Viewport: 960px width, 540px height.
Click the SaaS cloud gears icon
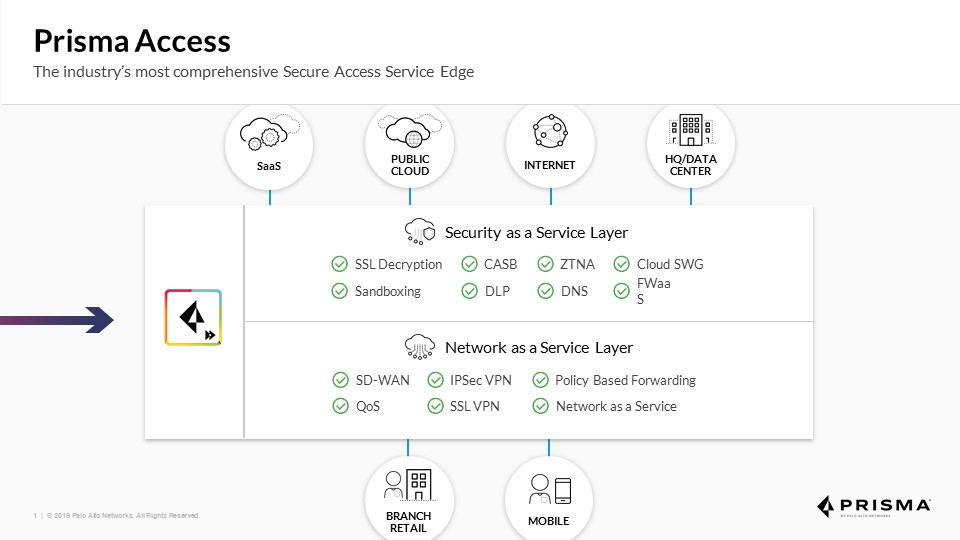click(x=269, y=132)
